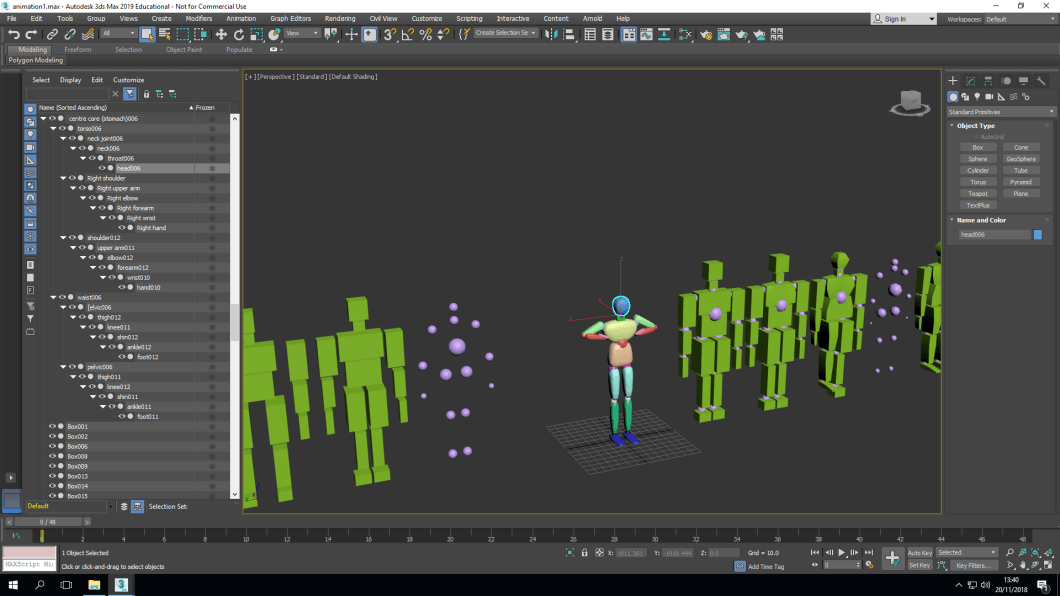Screen dimensions: 1060x596
Task: Open the Create panel plus tab
Action: pyautogui.click(x=953, y=81)
